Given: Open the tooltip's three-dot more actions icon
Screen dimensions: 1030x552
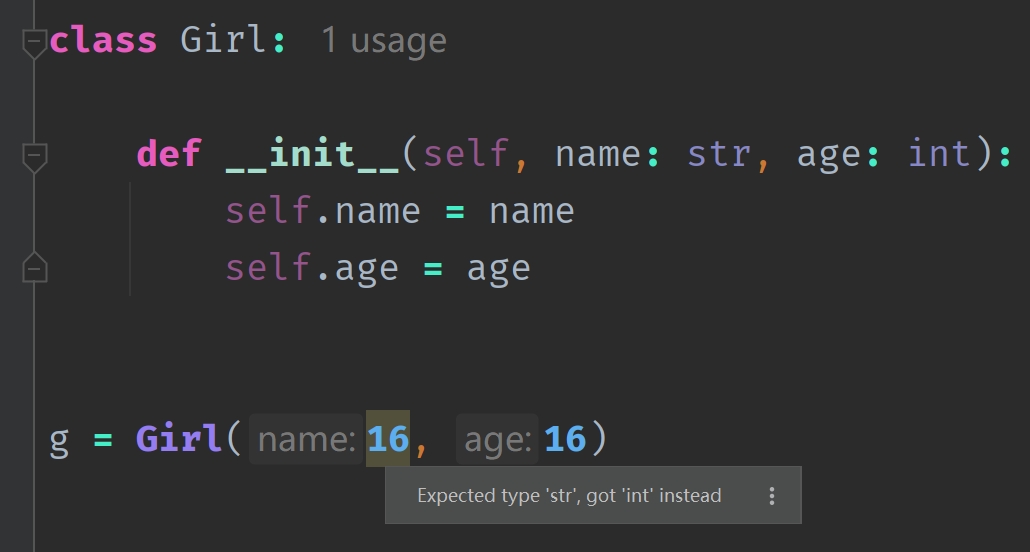Looking at the screenshot, I should coord(772,496).
